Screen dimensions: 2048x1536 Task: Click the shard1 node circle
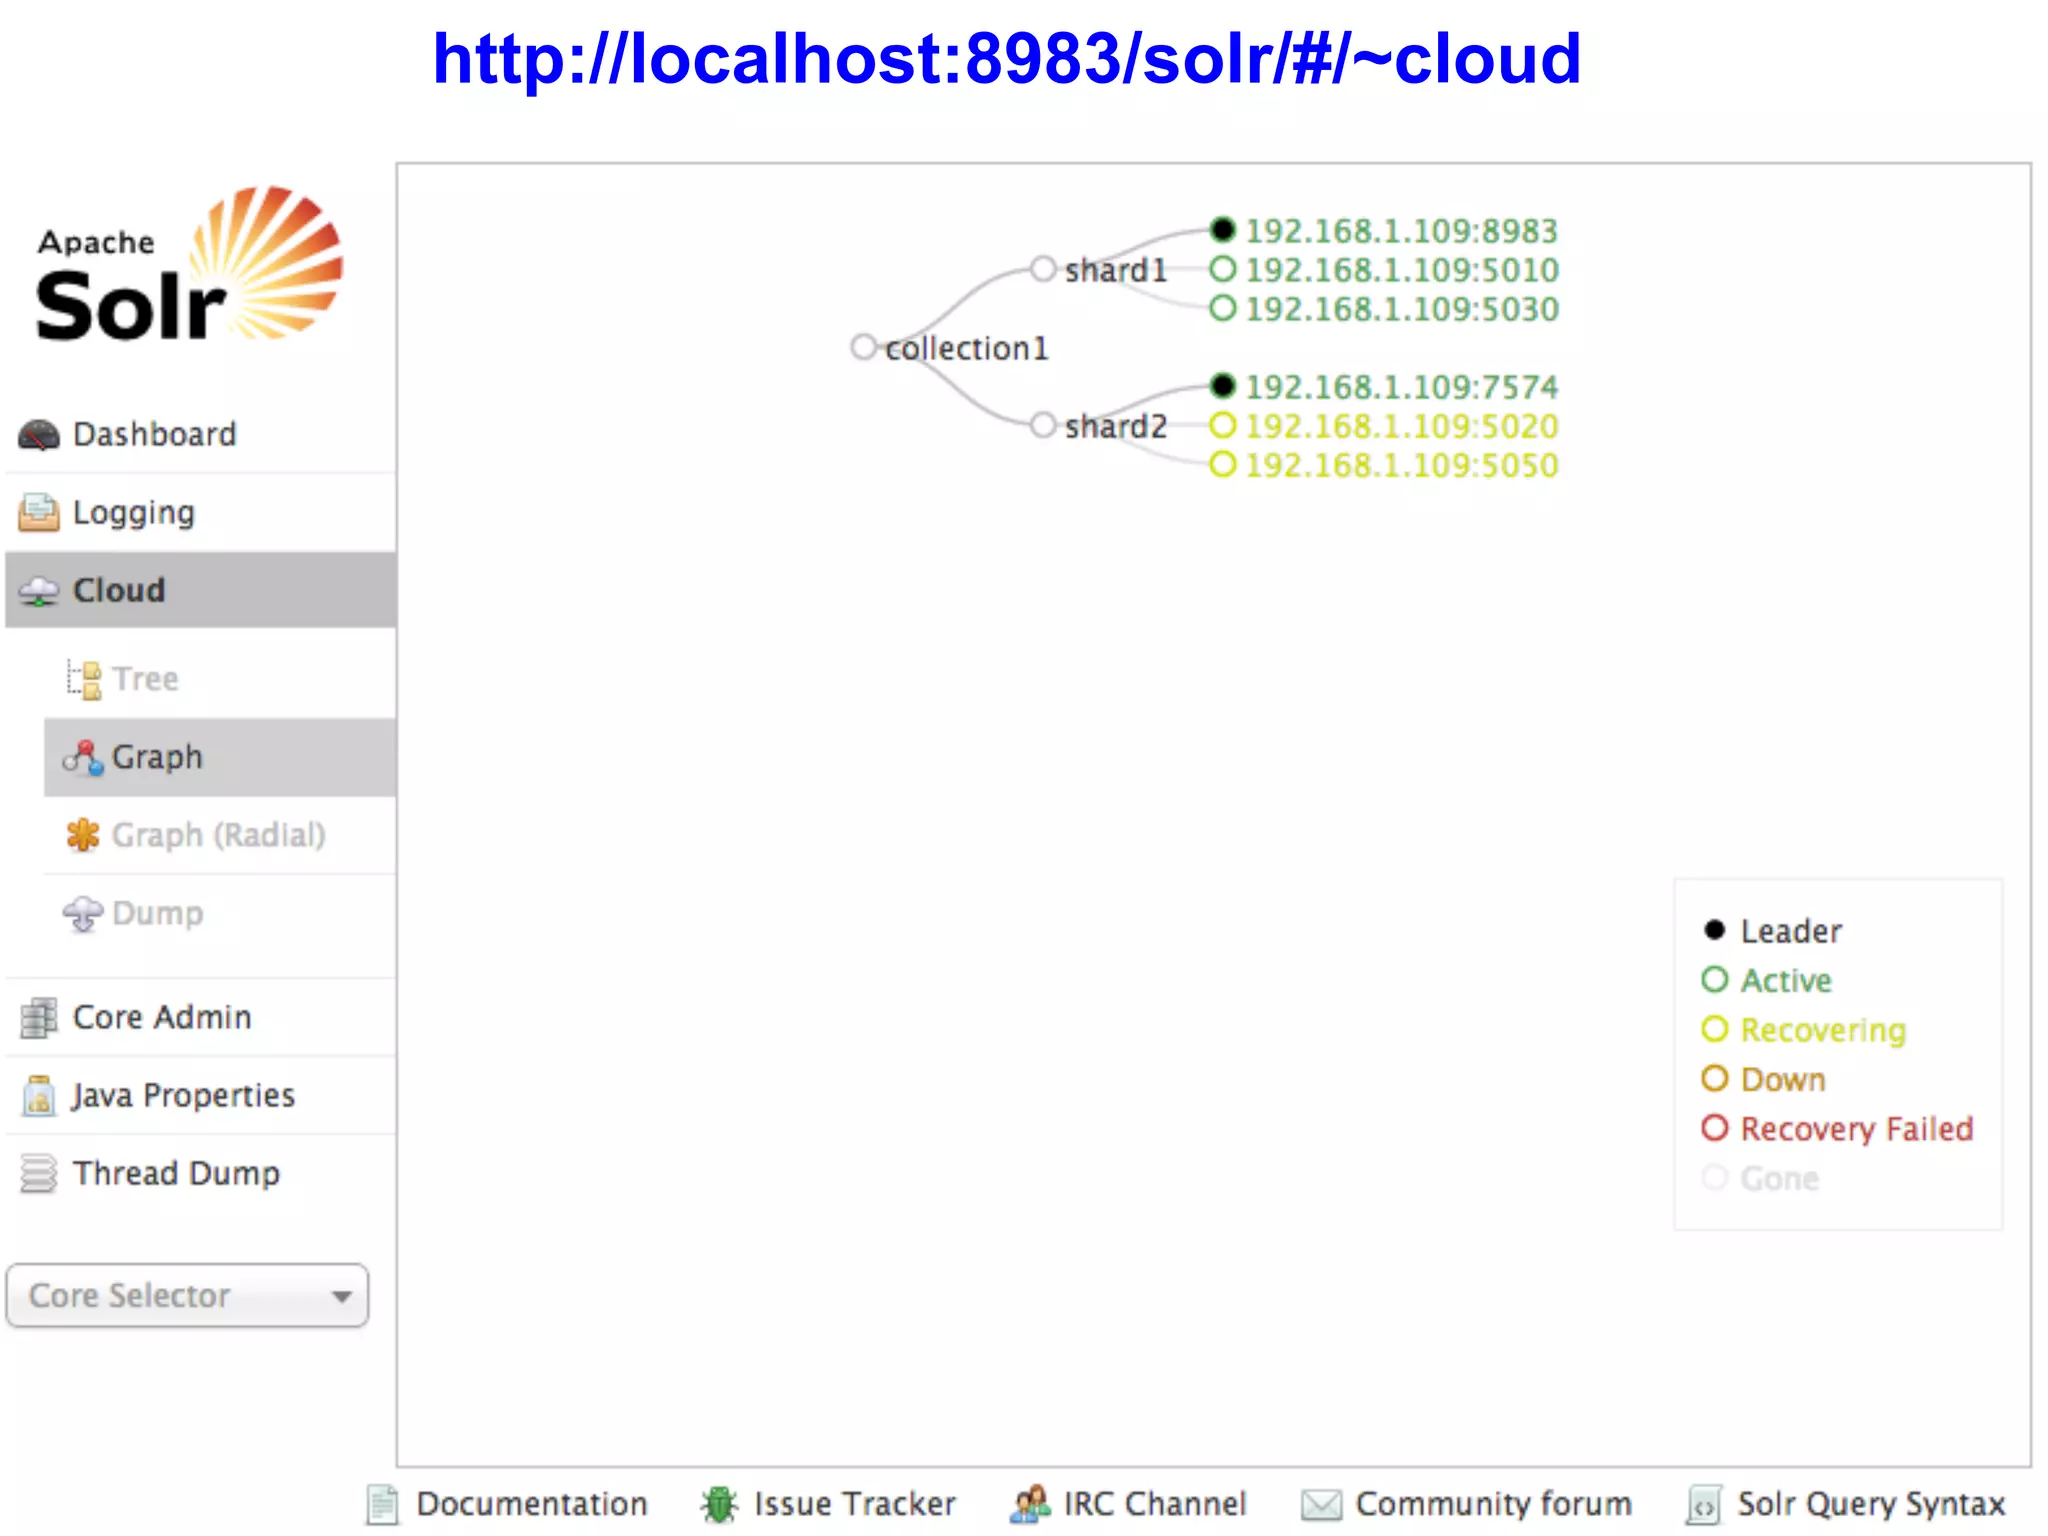[1043, 269]
